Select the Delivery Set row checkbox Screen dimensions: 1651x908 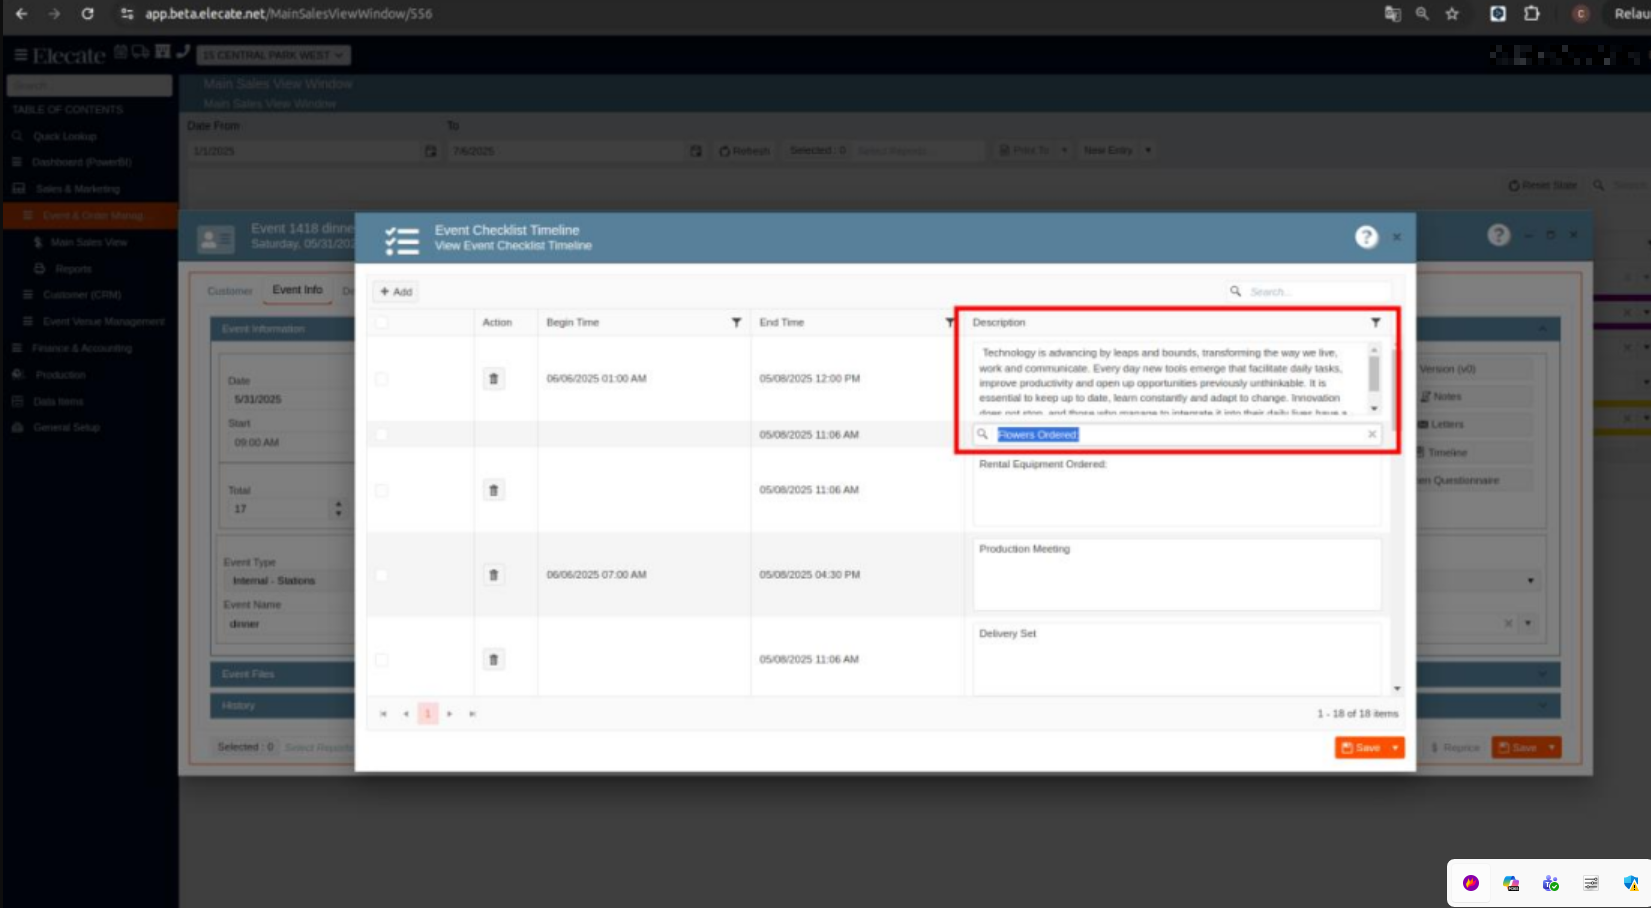[381, 660]
